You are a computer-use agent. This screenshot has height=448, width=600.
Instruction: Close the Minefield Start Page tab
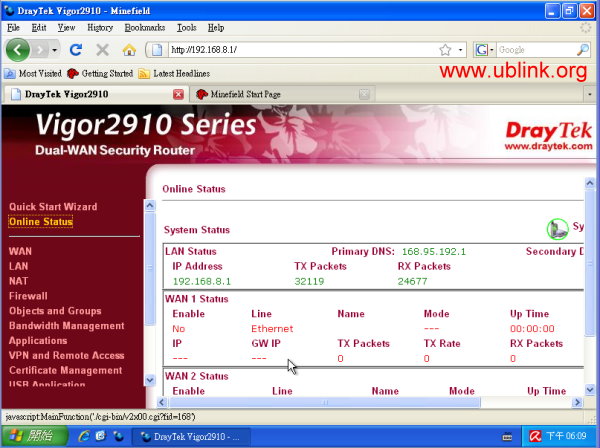click(364, 94)
